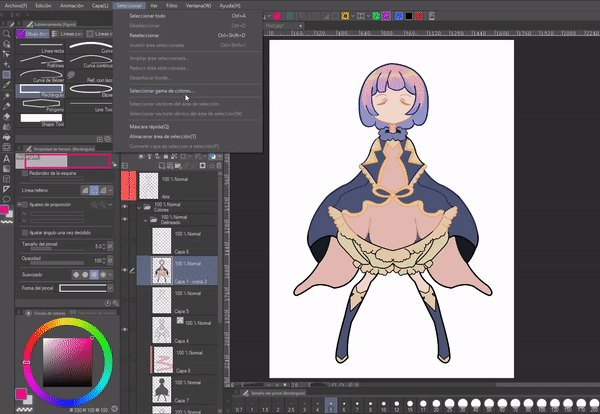Select the Línea recta sub tool
Image resolution: width=600 pixels, height=414 pixels.
tap(41, 47)
